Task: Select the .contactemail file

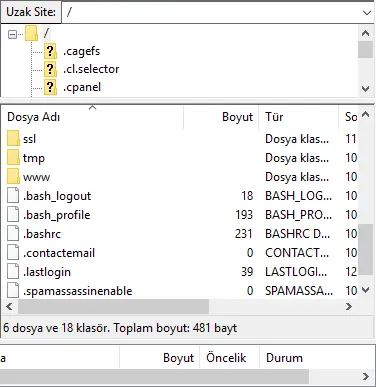Action: pos(180,253)
